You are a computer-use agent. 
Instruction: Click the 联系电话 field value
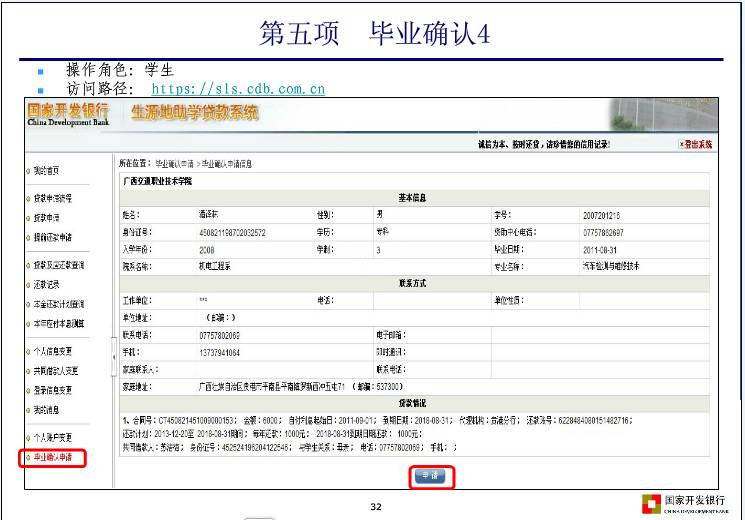point(220,336)
